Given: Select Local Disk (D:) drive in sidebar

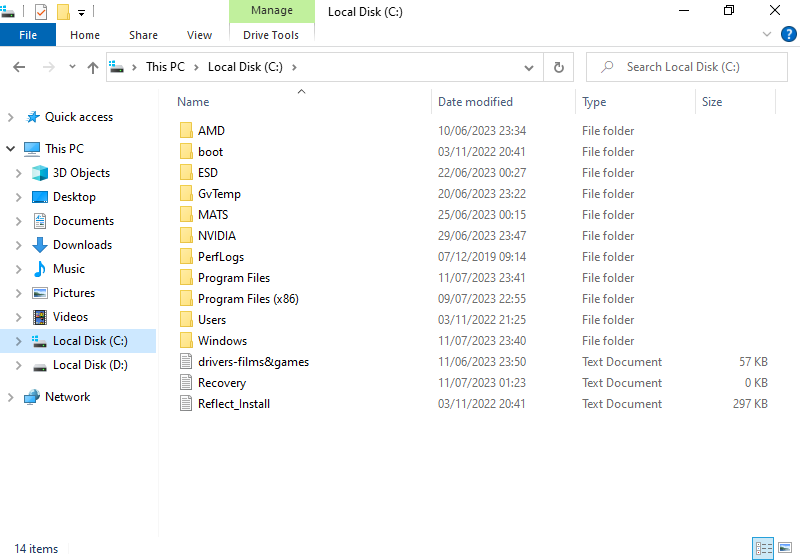Looking at the screenshot, I should click(90, 365).
